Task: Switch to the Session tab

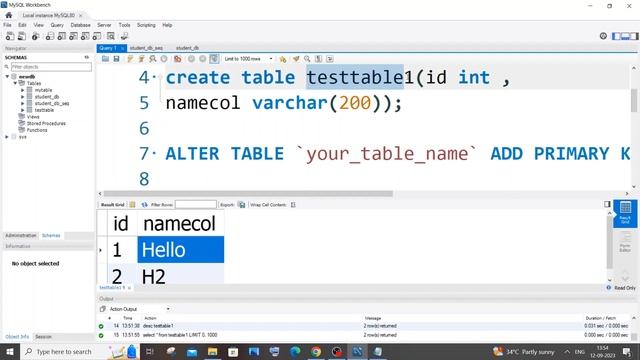Action: (x=43, y=337)
